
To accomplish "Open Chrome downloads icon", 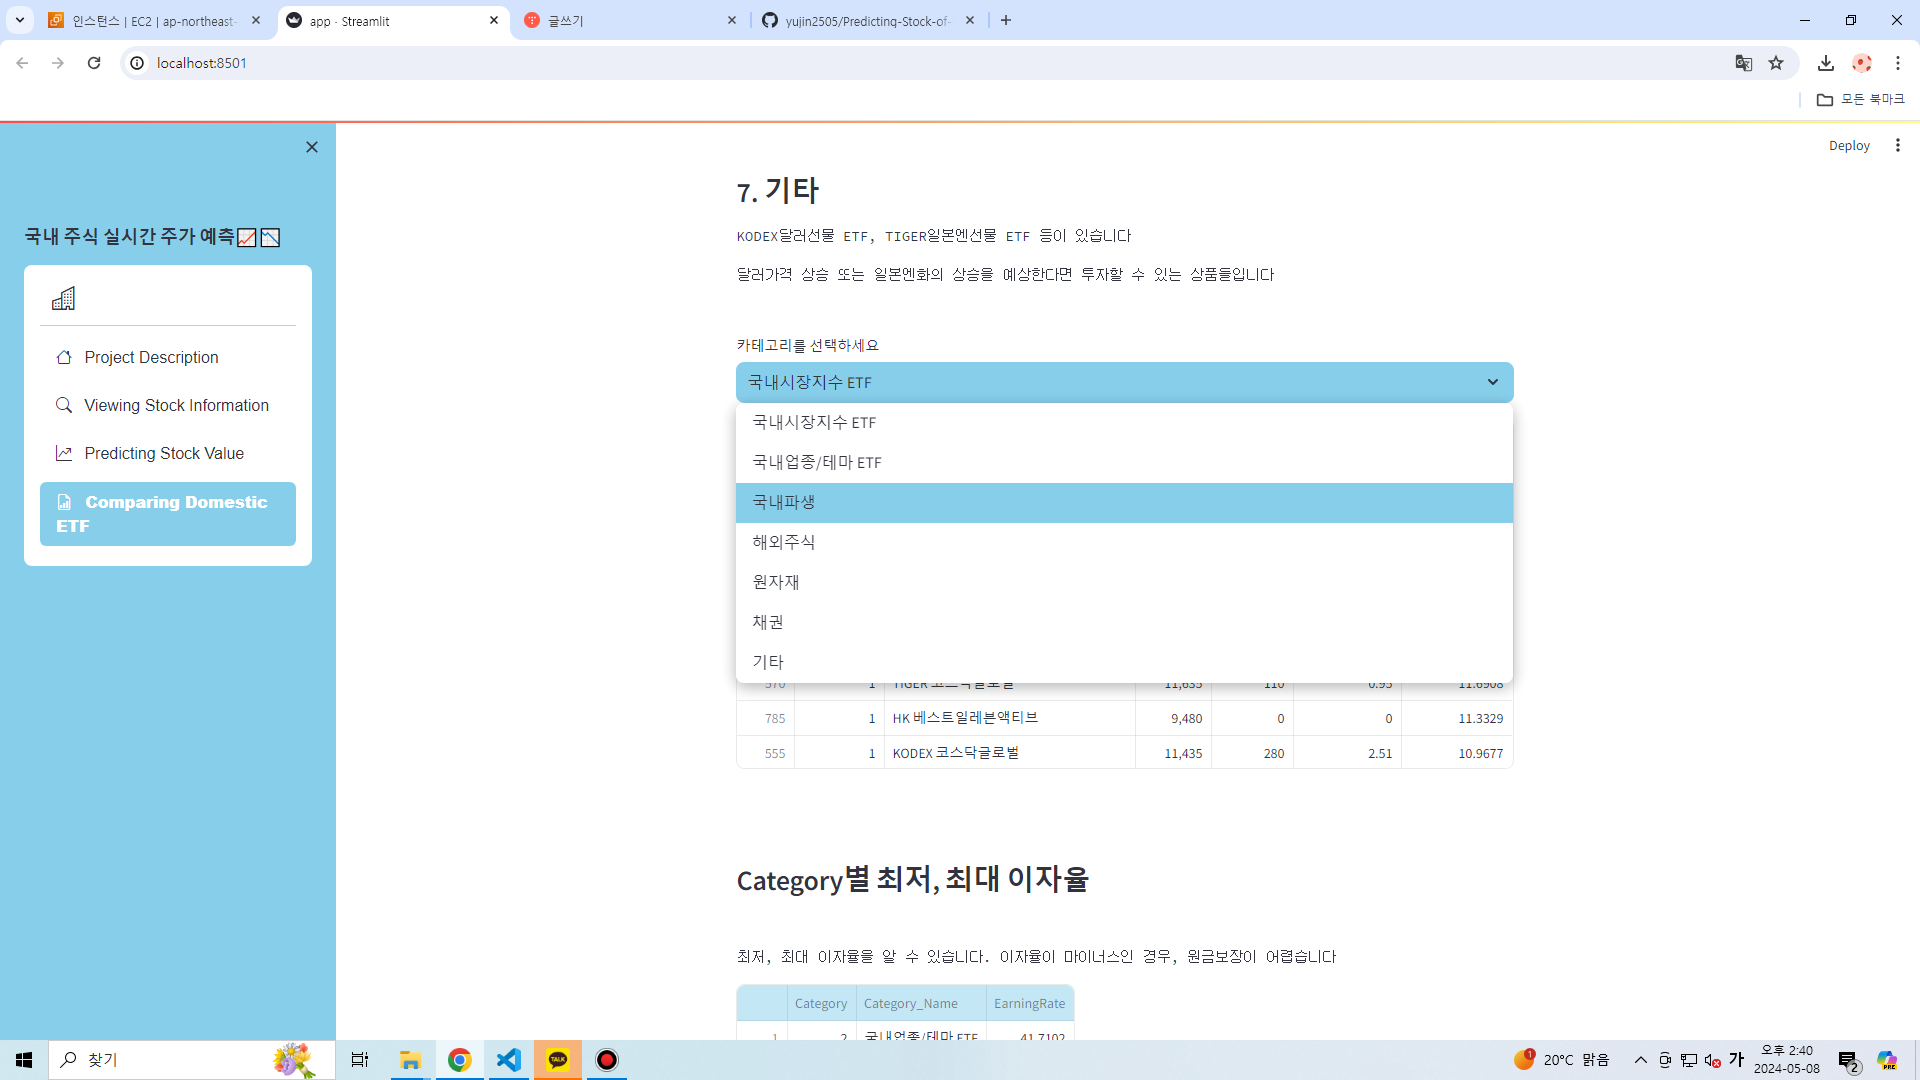I will (x=1825, y=63).
